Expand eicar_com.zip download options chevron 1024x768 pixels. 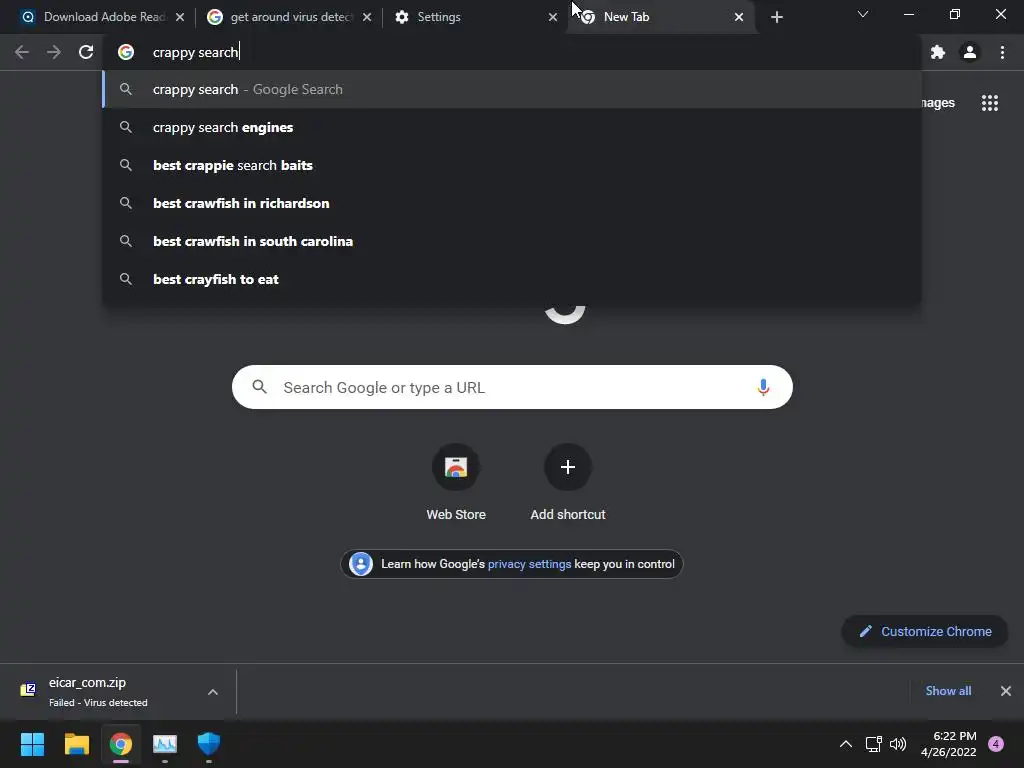(213, 692)
